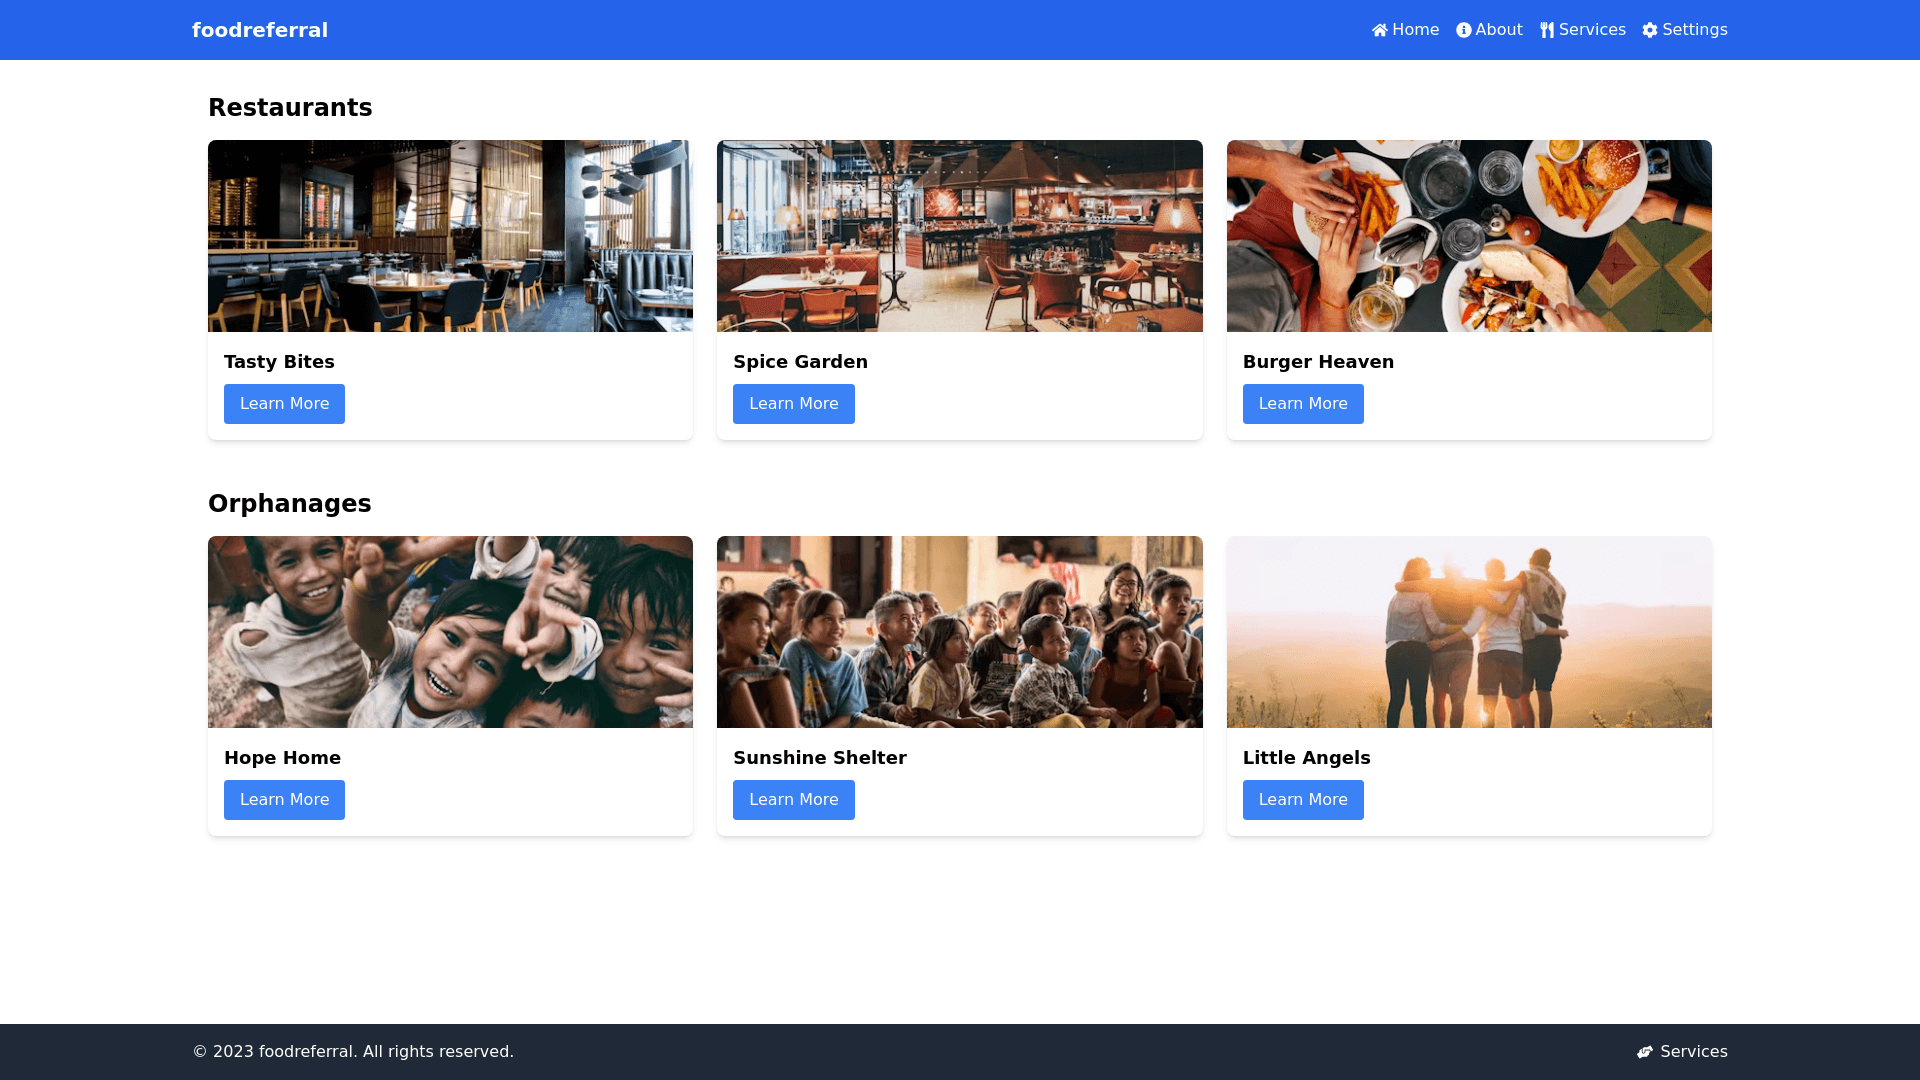Click the Hope Home orphanage photo
Screen dimensions: 1920x1080
[449, 631]
